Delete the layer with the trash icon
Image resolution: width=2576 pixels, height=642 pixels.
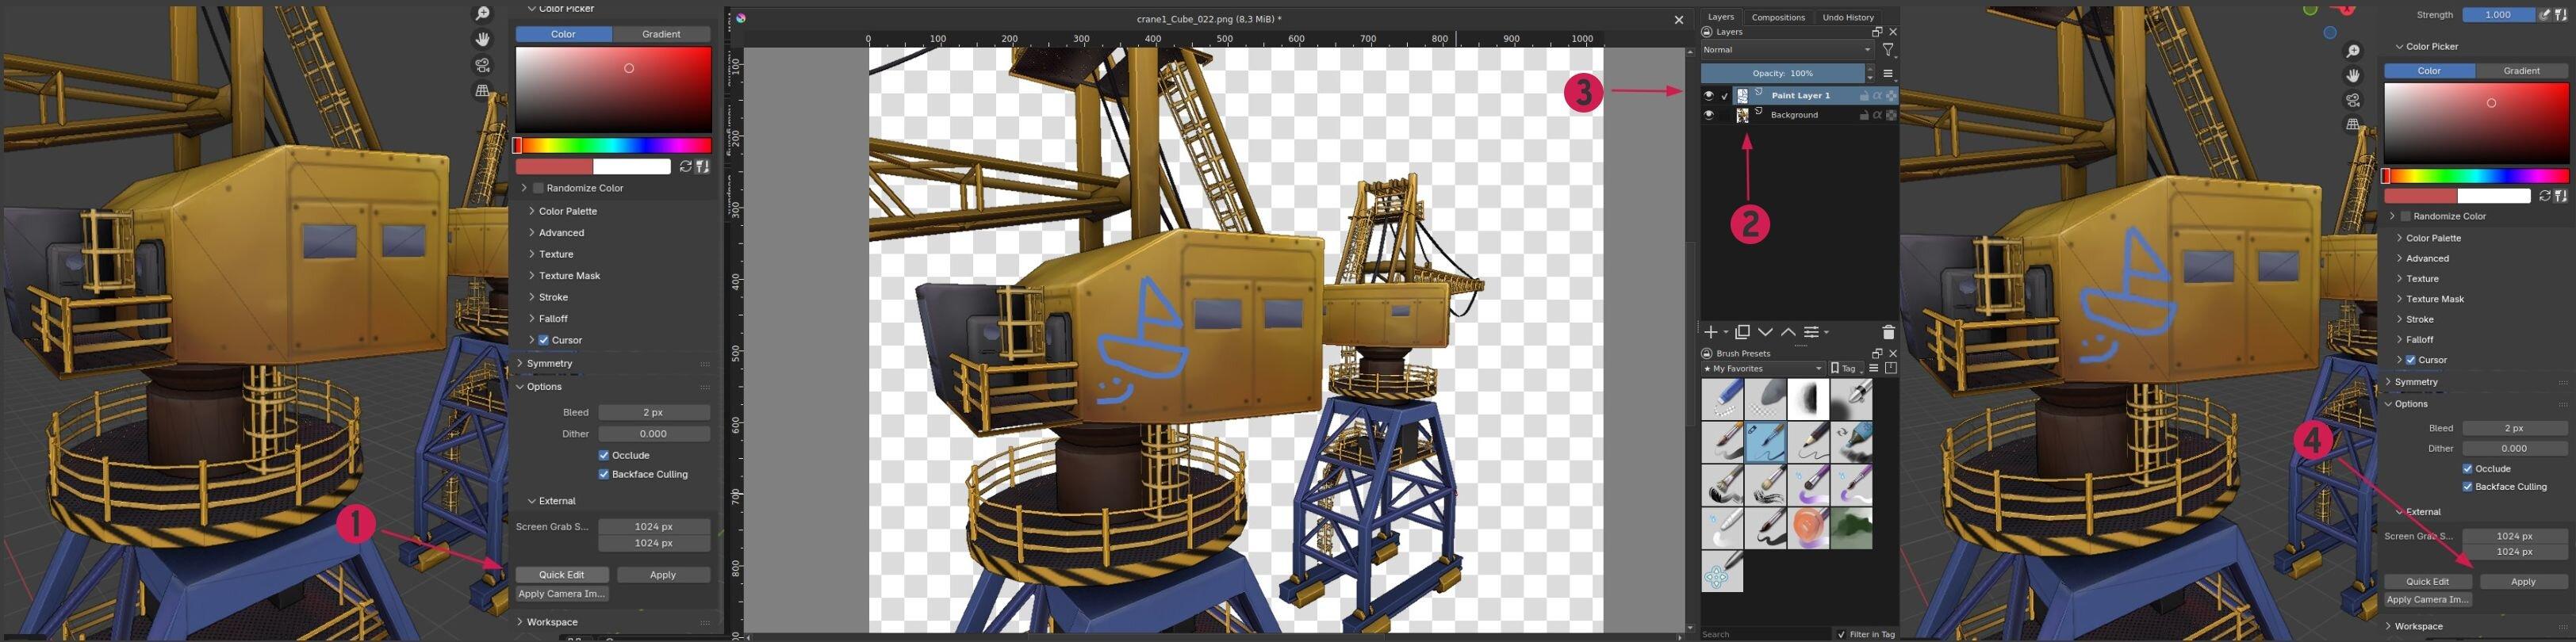coord(1888,332)
